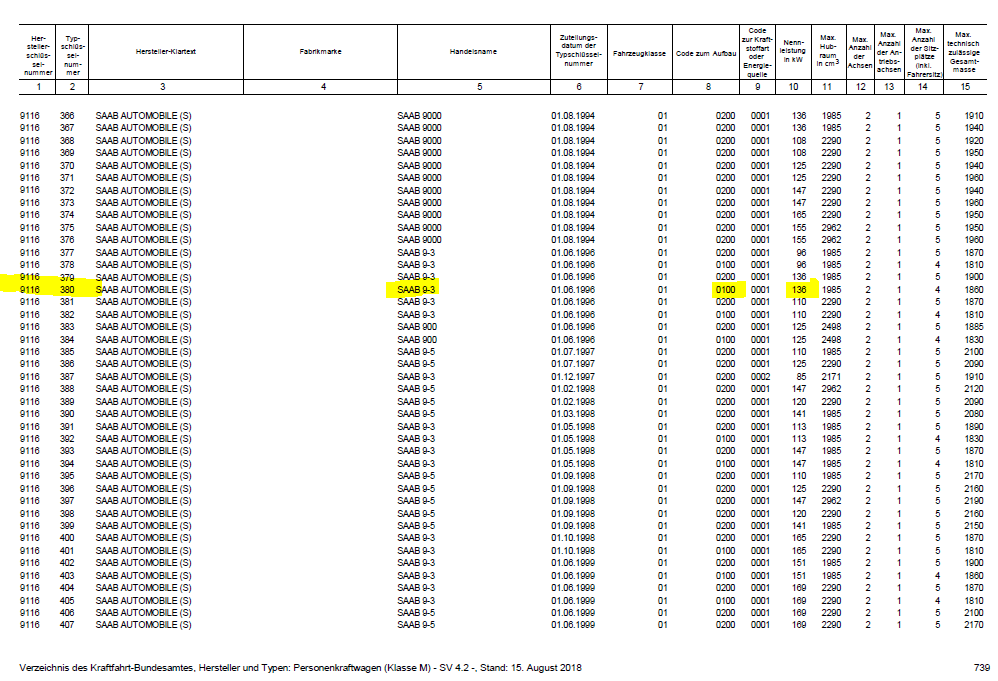The width and height of the screenshot is (998, 681).
Task: Click total mass value 2080
Action: tap(974, 414)
